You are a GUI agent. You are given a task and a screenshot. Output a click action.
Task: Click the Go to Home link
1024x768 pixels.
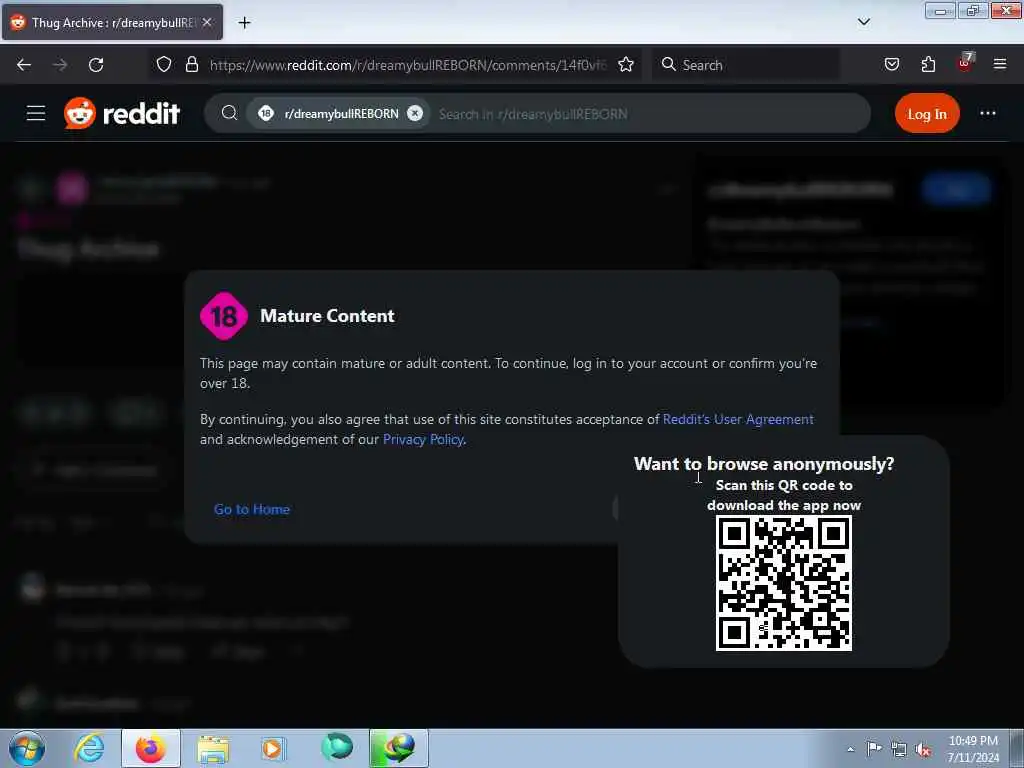tap(252, 509)
